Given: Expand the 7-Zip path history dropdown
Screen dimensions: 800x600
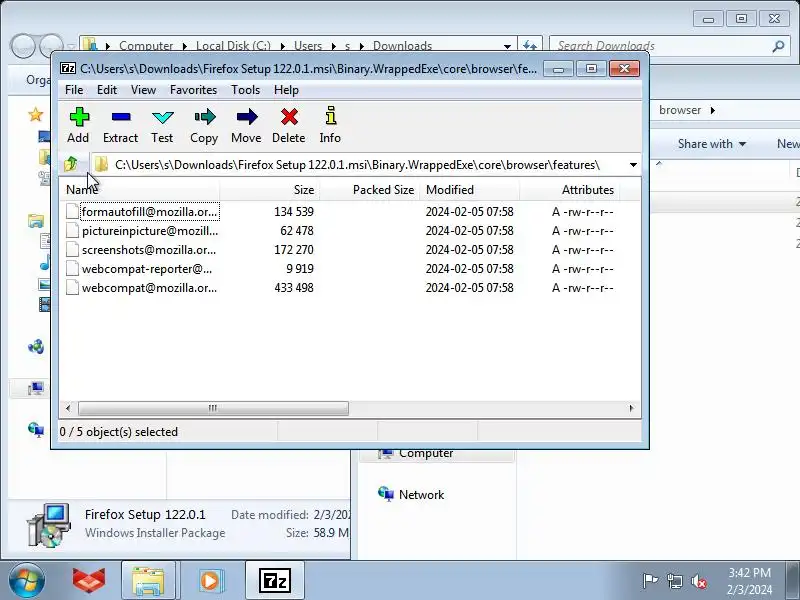Looking at the screenshot, I should pos(633,165).
